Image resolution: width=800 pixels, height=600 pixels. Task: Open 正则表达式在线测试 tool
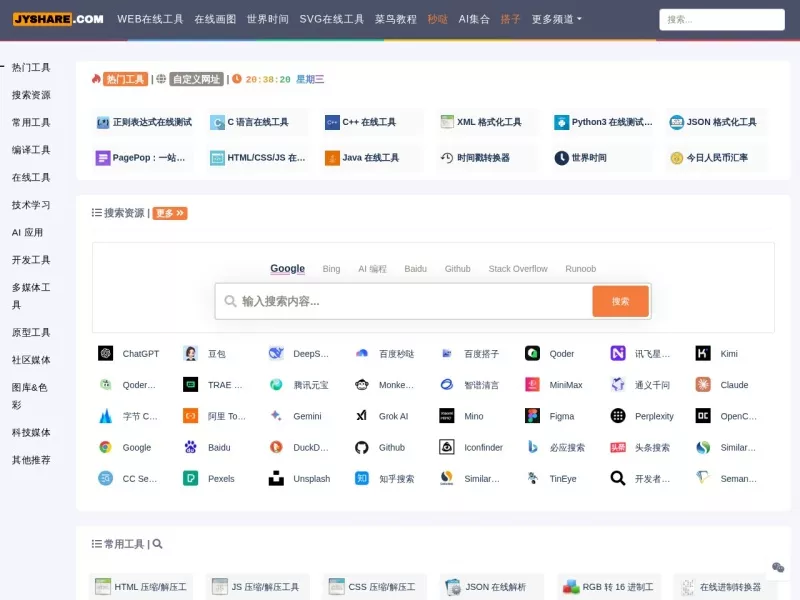[x=144, y=122]
